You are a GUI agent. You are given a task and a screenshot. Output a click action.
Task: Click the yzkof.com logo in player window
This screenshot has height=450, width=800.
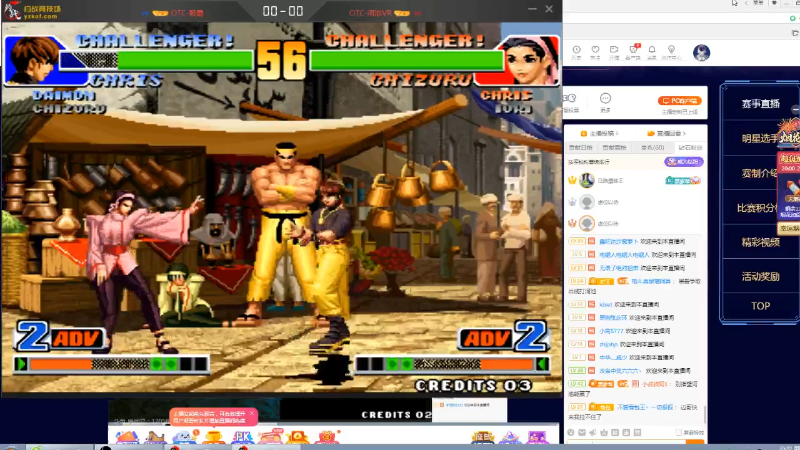[x=32, y=11]
